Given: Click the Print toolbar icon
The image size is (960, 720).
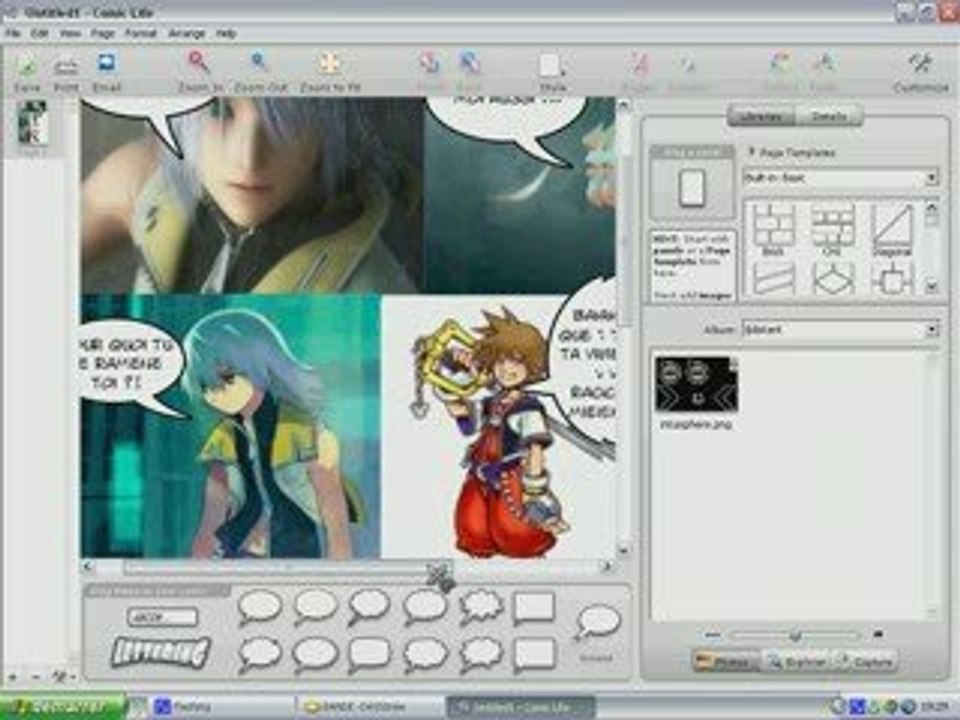Looking at the screenshot, I should tap(66, 66).
